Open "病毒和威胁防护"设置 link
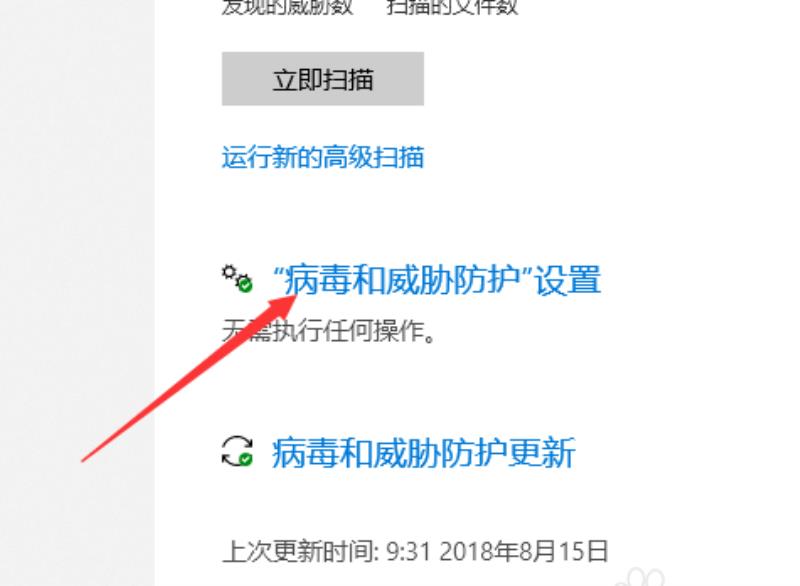 [x=437, y=280]
